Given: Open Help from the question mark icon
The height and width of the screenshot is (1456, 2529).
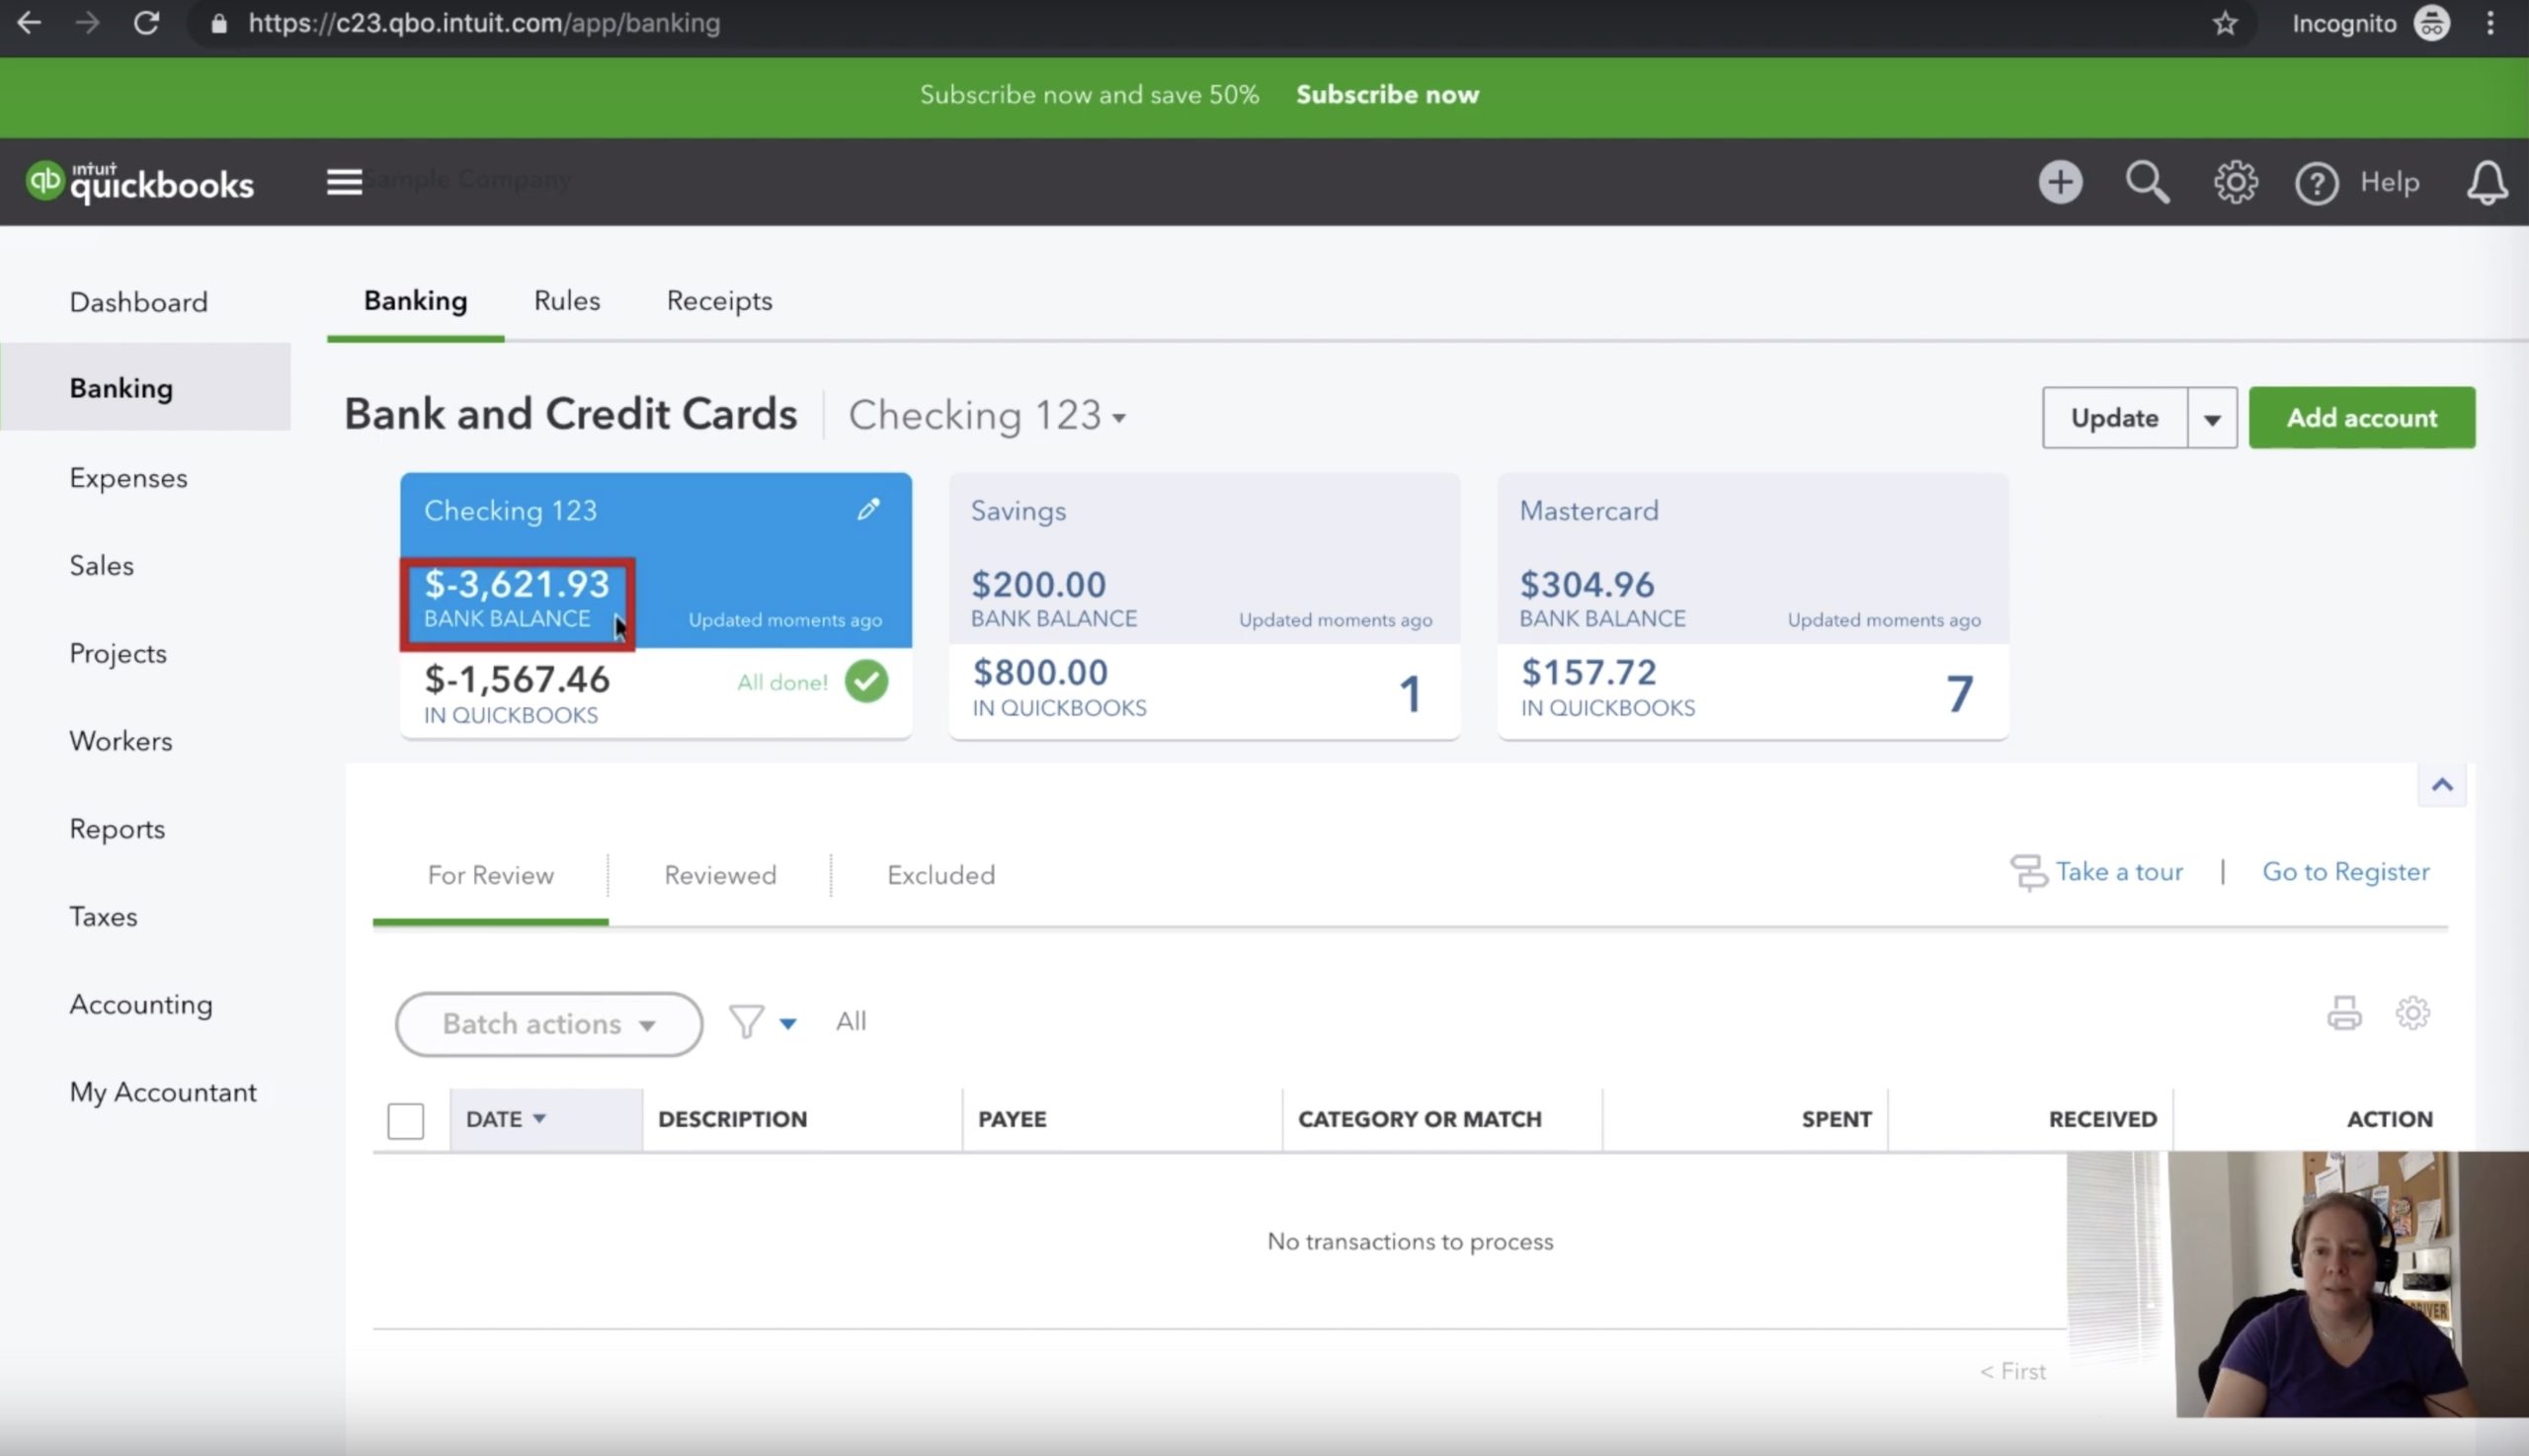Looking at the screenshot, I should click(x=2316, y=183).
